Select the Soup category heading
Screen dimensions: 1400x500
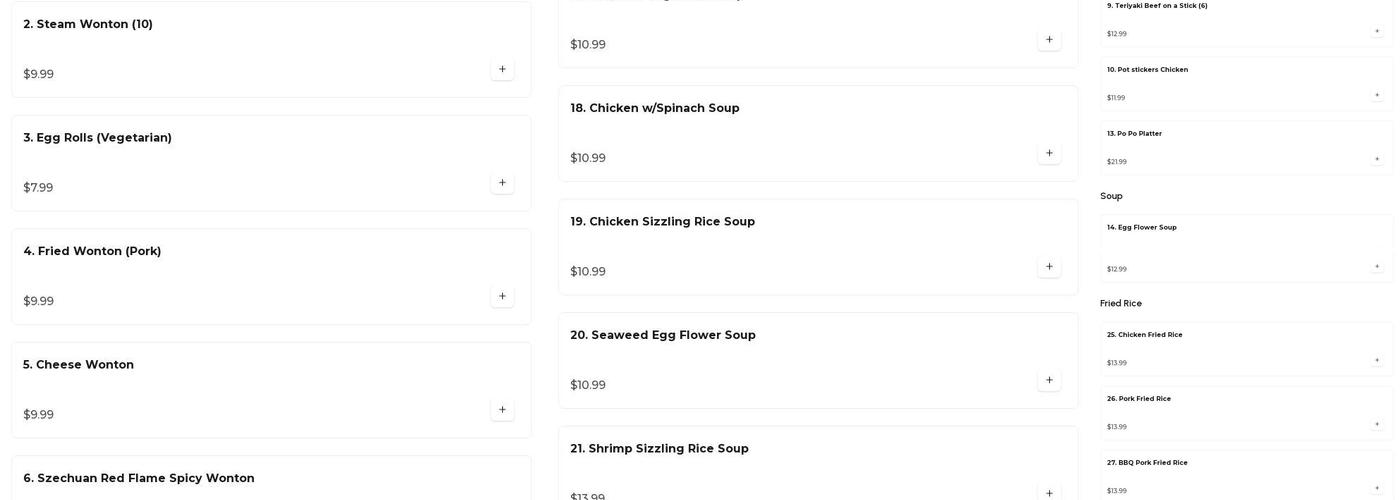1111,196
